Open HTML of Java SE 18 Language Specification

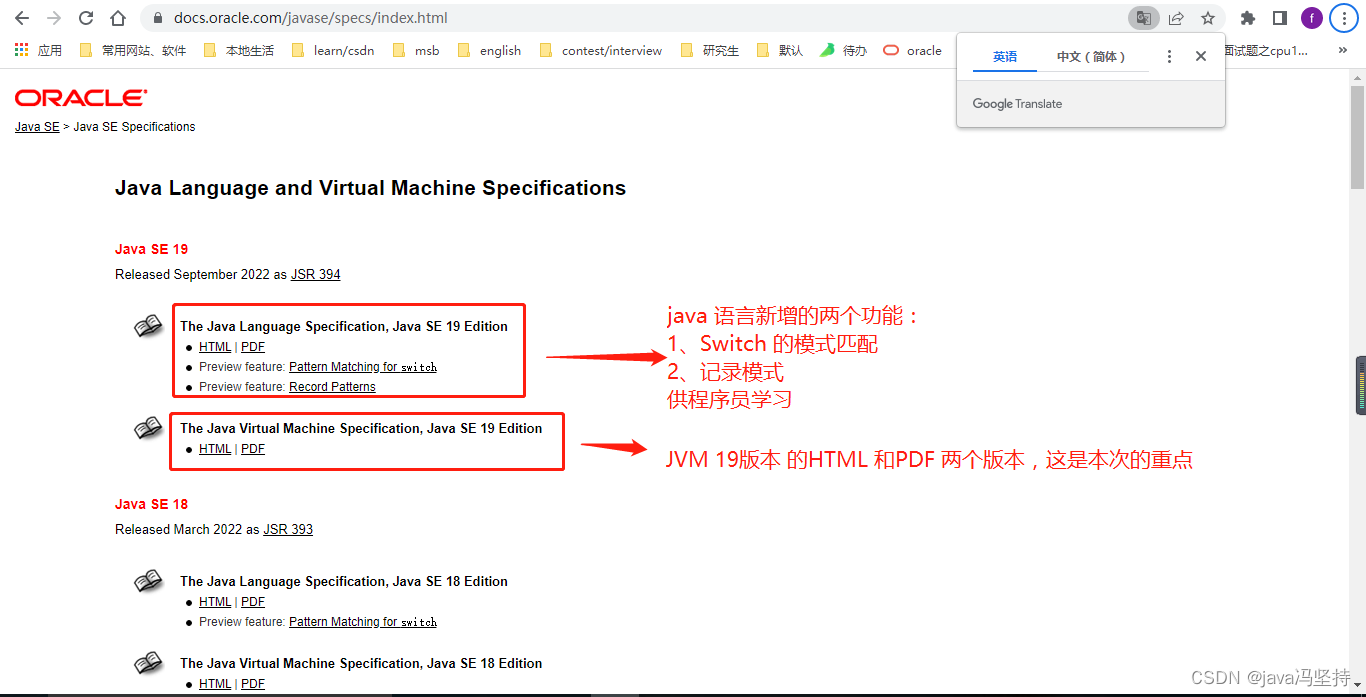(215, 602)
